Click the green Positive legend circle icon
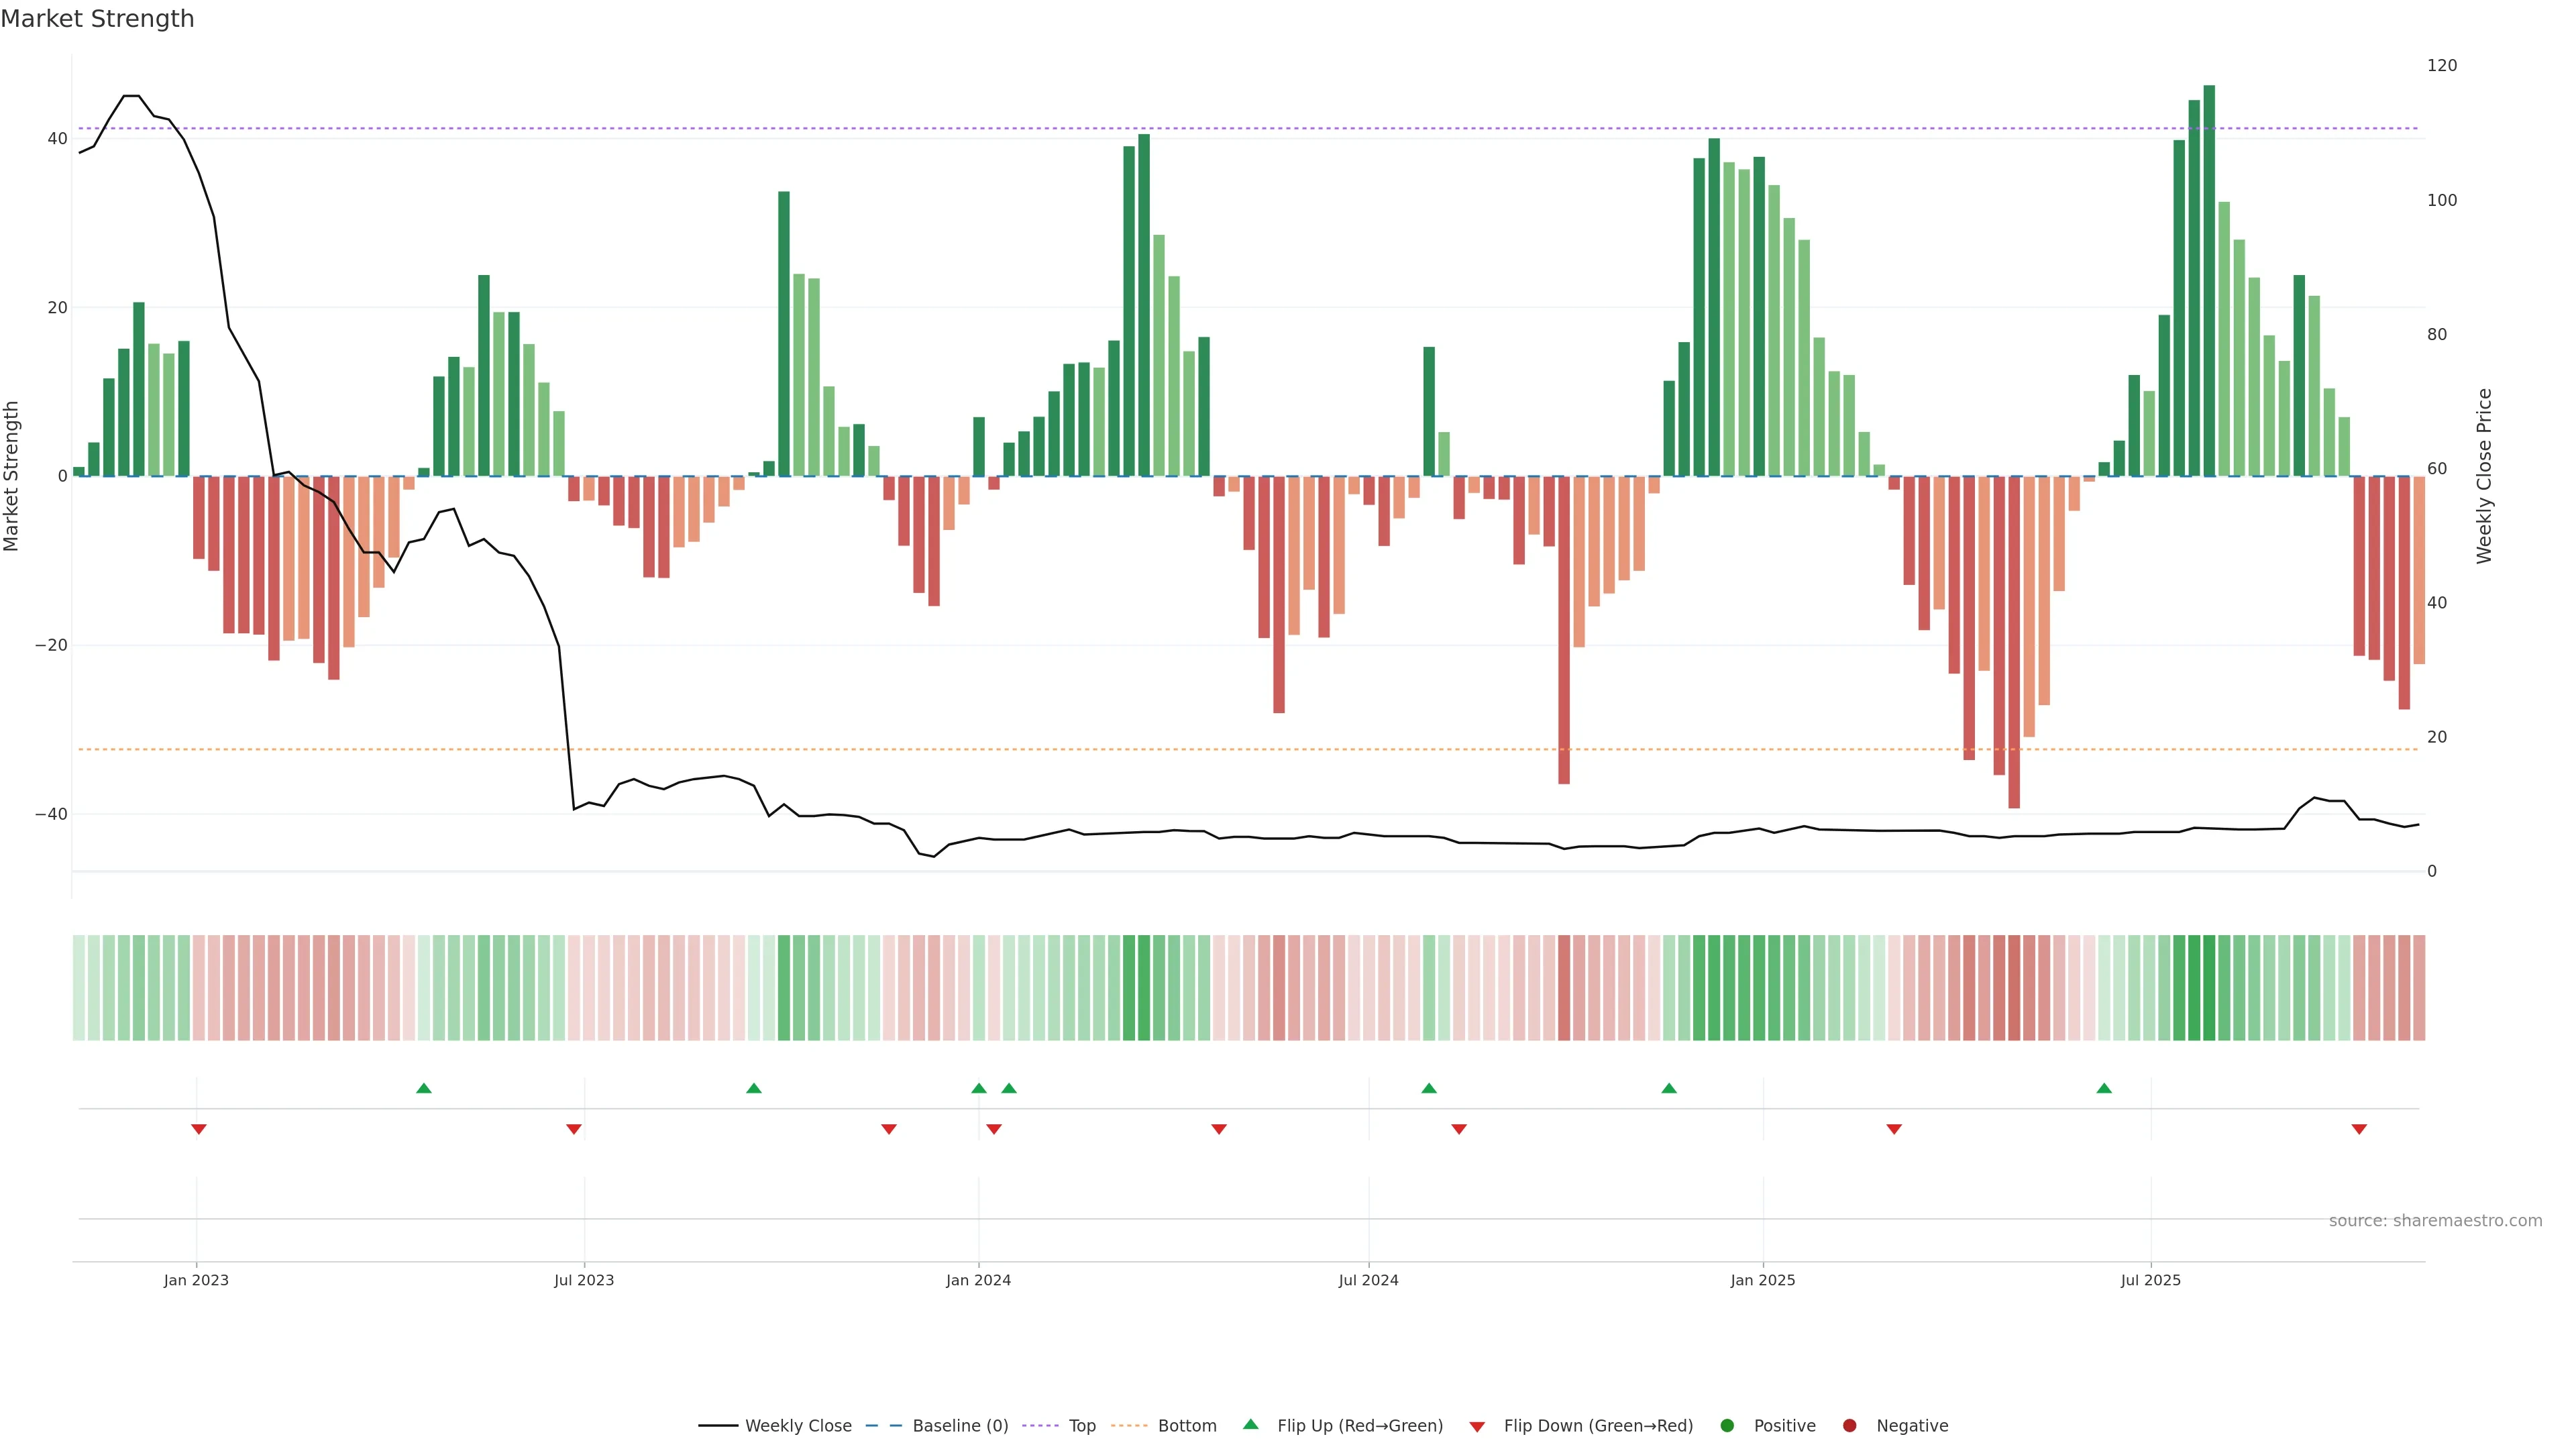 point(1727,1426)
